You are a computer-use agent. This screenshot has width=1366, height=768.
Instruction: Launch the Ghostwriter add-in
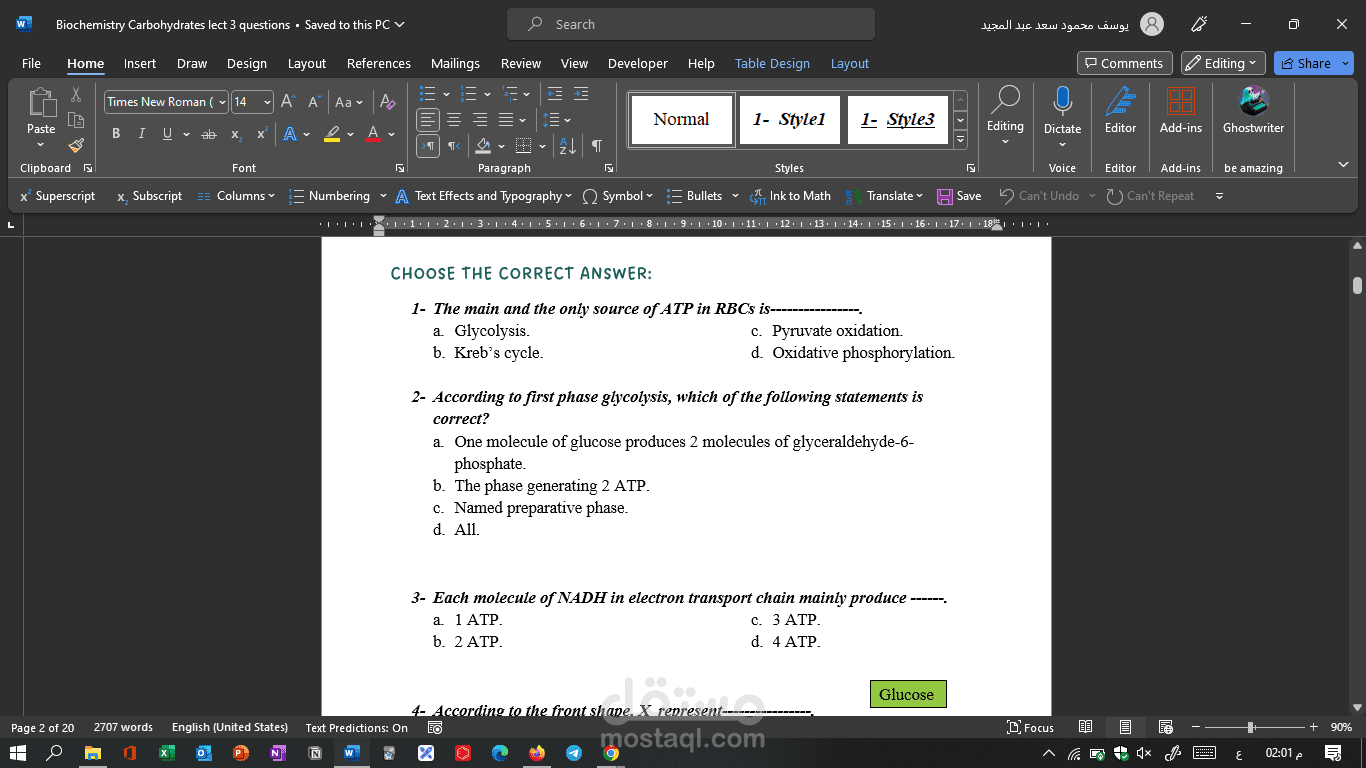pyautogui.click(x=1253, y=110)
